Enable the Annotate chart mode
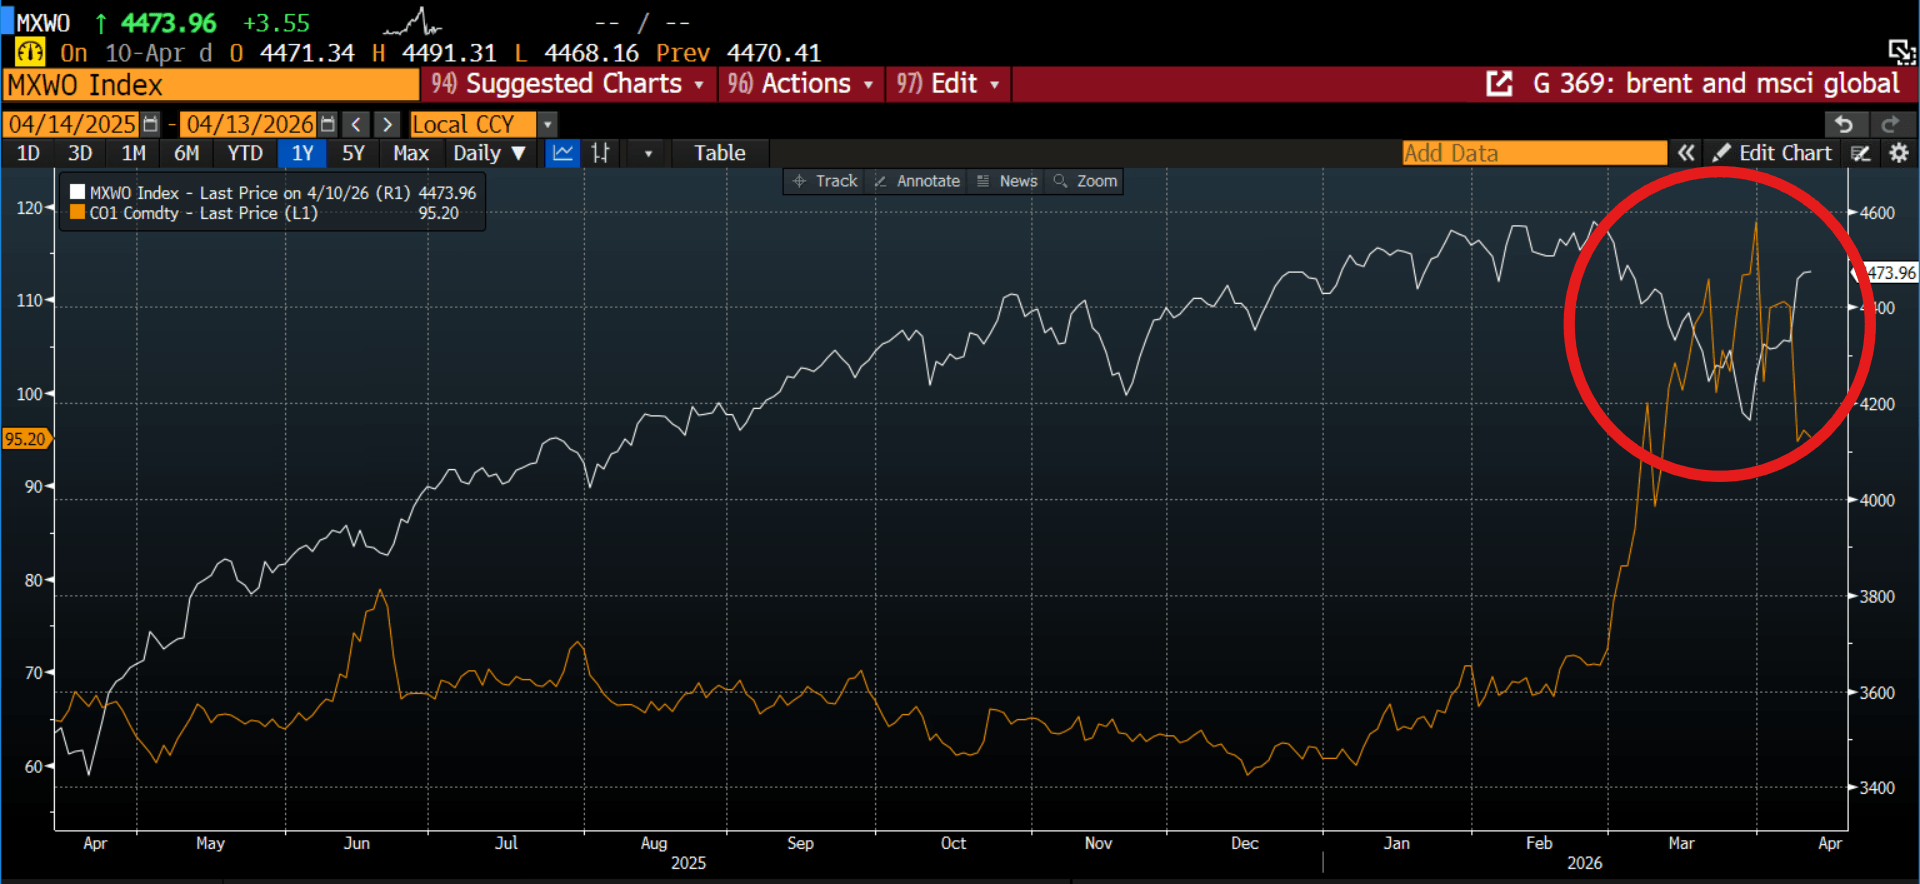Image resolution: width=1920 pixels, height=884 pixels. coord(917,181)
